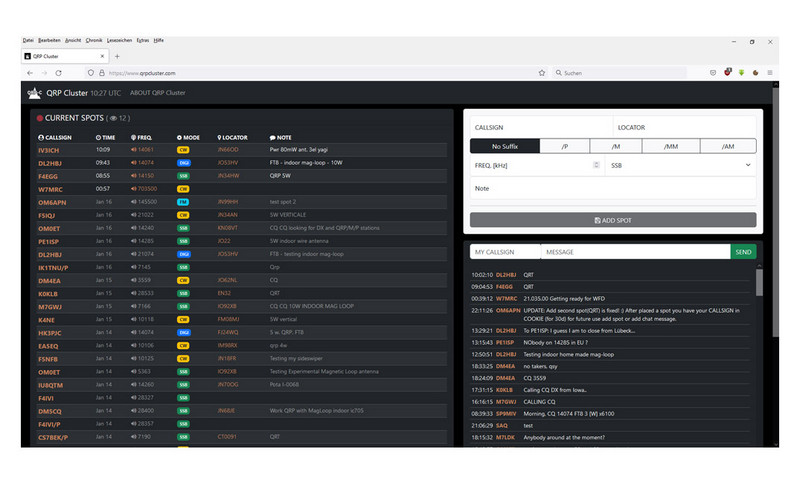This screenshot has height=484, width=800.
Task: Open the Extras menu
Action: tap(143, 40)
